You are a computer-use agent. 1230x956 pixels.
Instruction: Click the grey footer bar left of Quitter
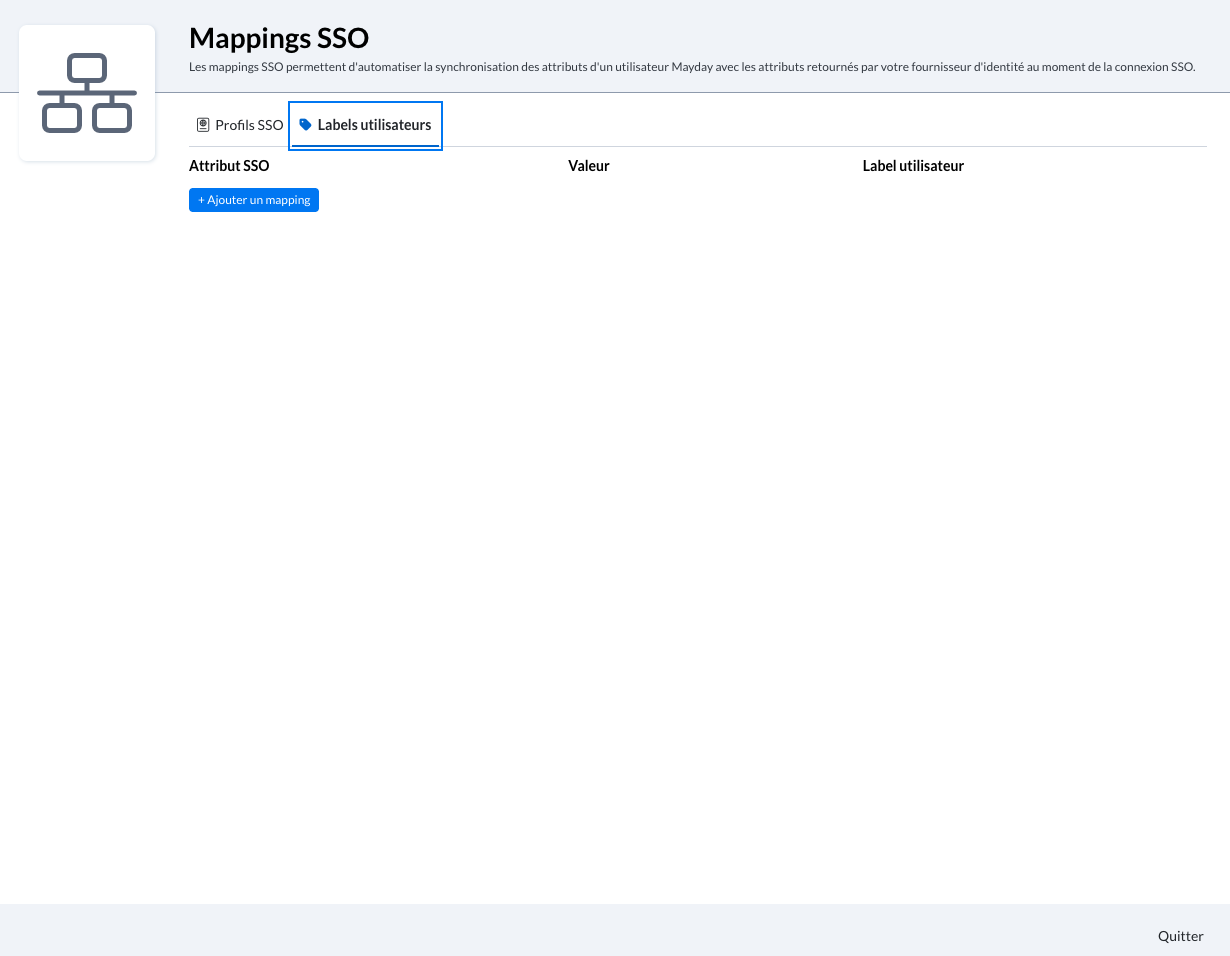(600, 931)
